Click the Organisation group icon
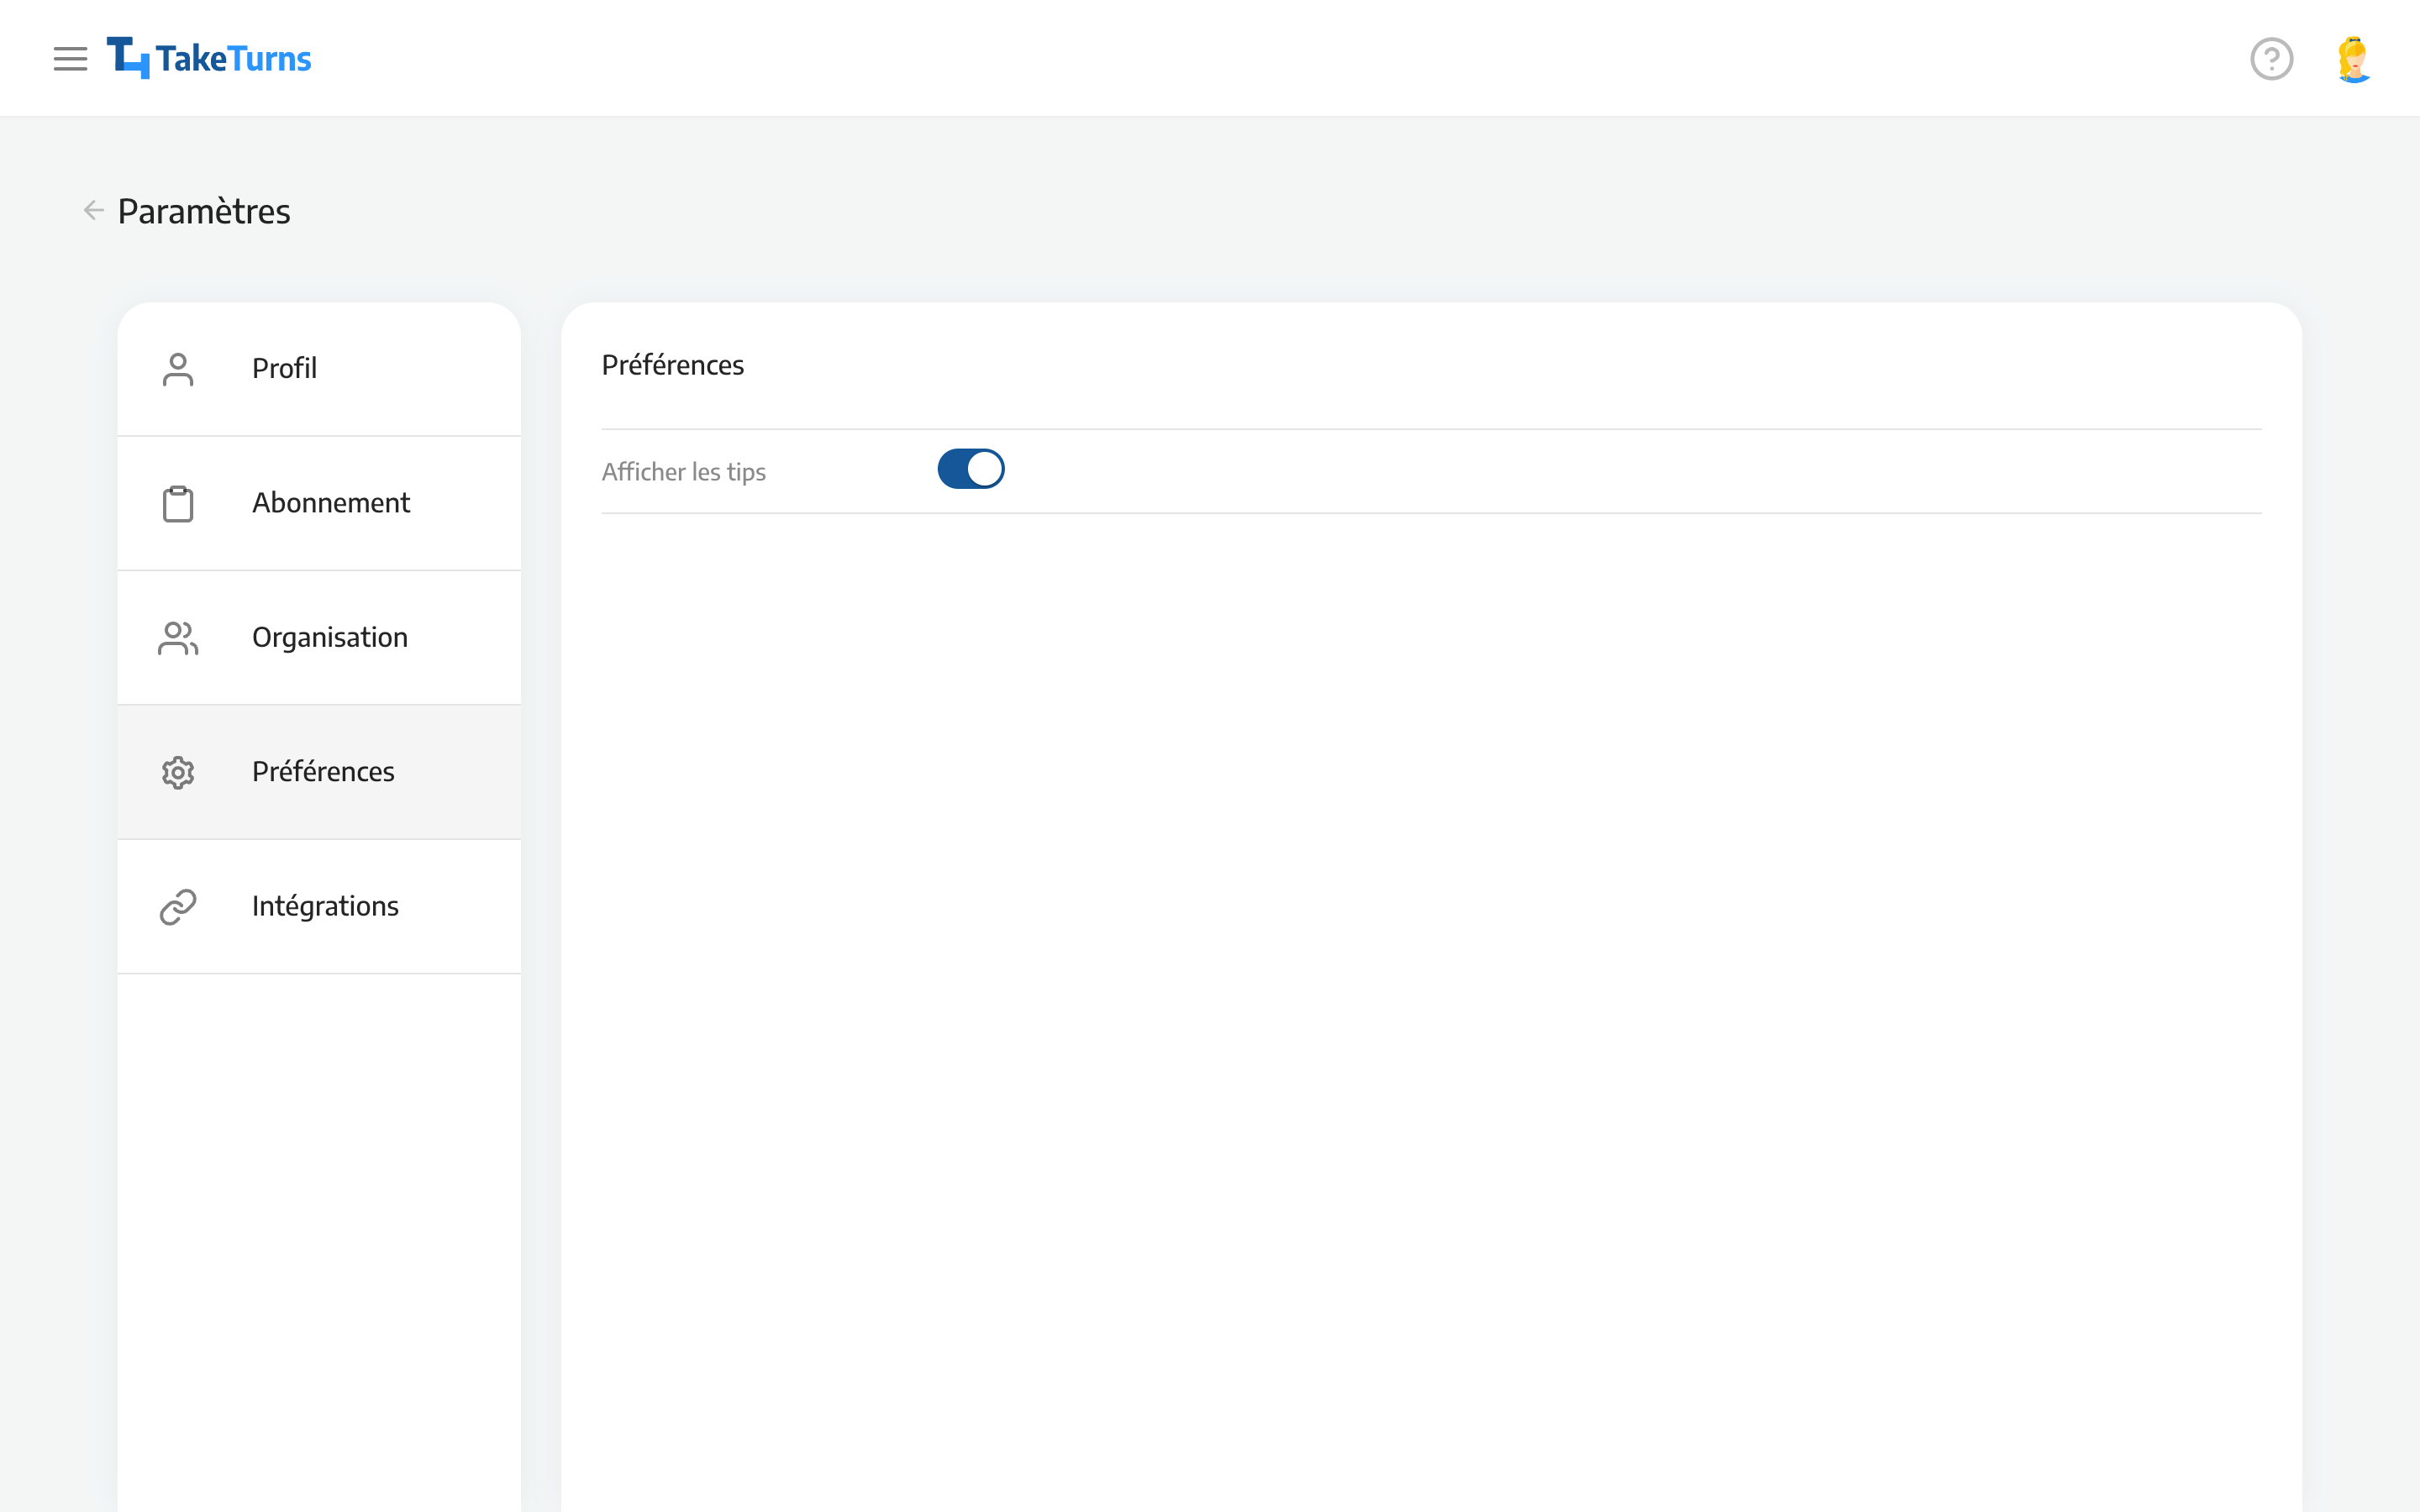This screenshot has width=2420, height=1512. click(x=177, y=636)
